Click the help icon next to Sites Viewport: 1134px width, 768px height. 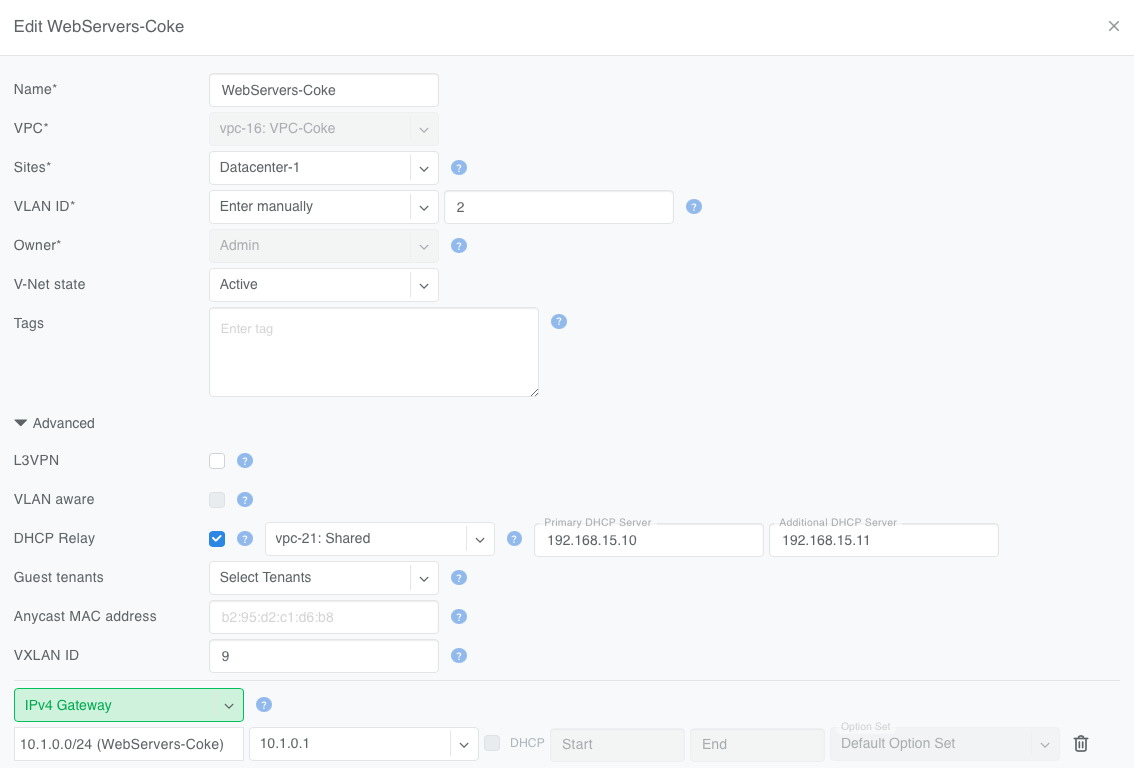(x=459, y=167)
